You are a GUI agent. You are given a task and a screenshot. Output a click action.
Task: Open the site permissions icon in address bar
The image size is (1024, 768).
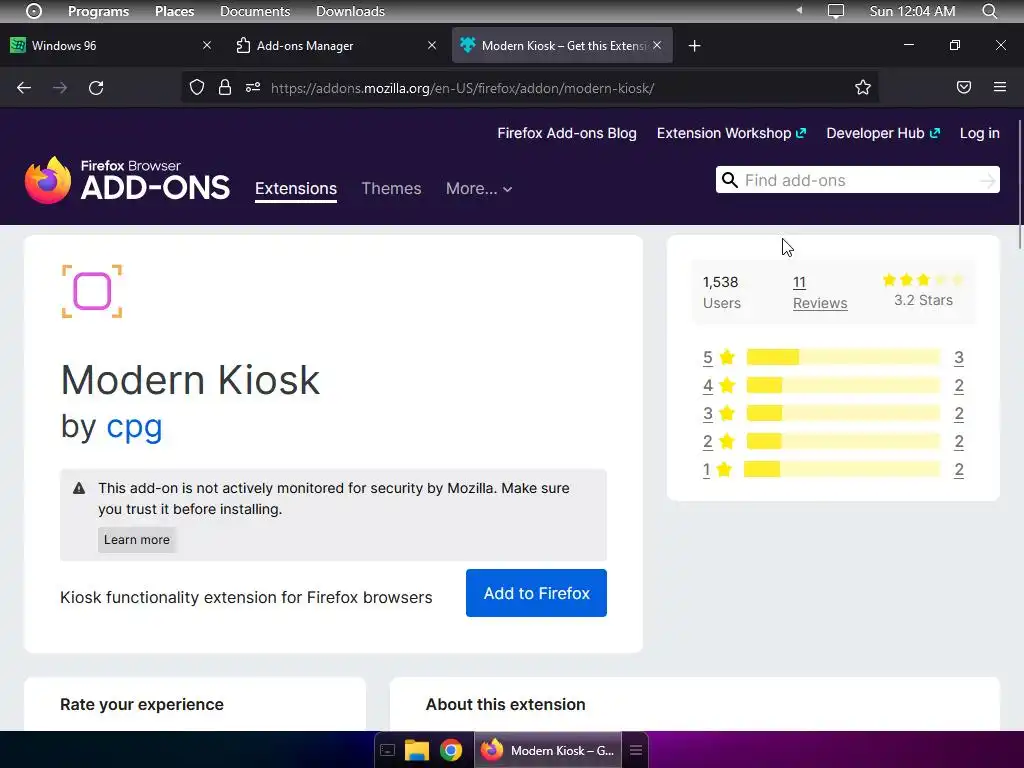point(253,88)
